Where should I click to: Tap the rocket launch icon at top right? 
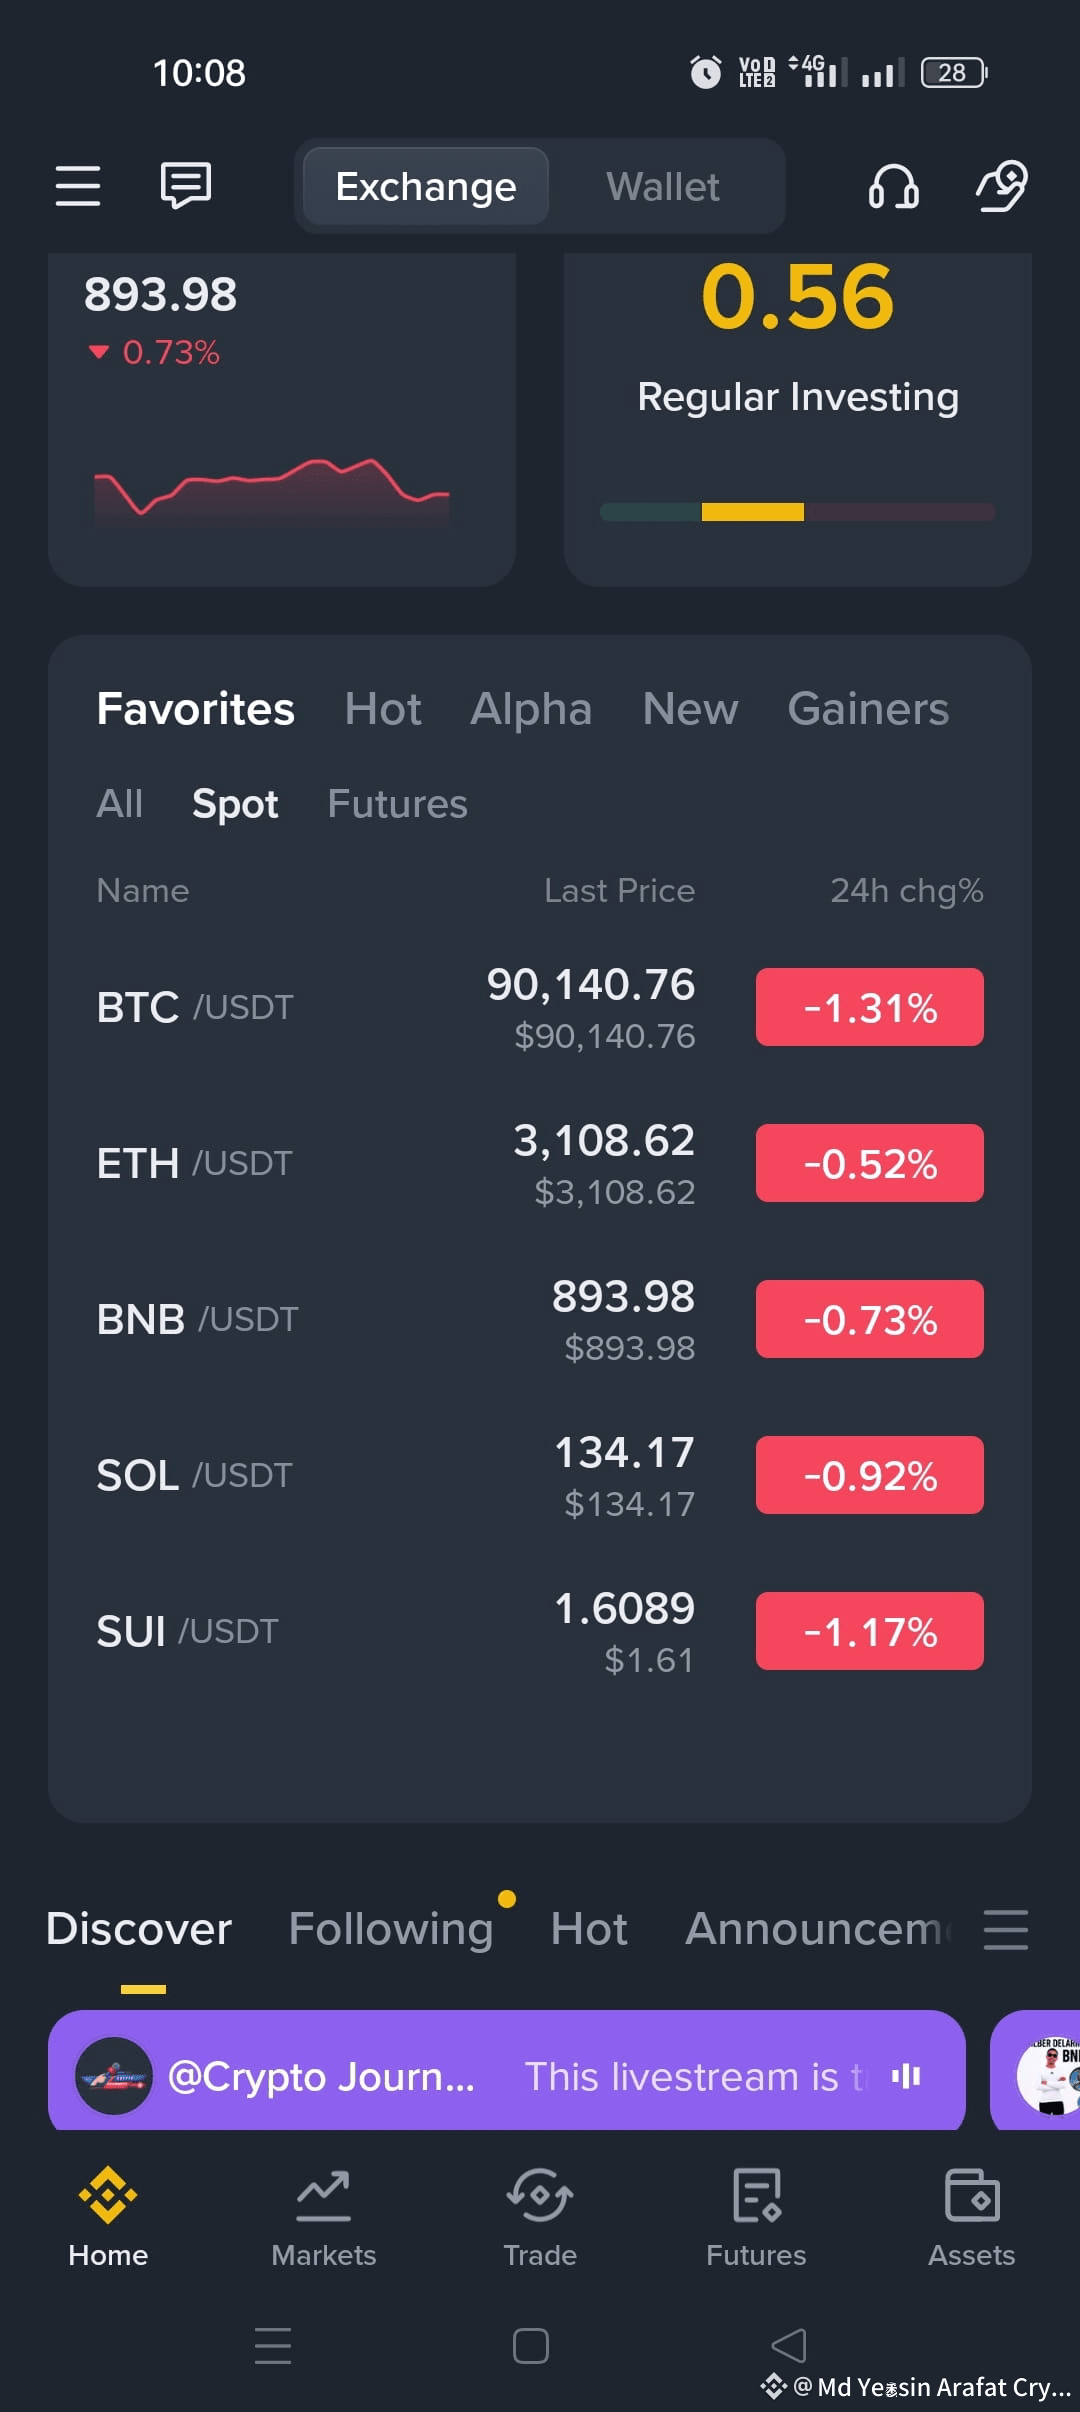pyautogui.click(x=1002, y=186)
